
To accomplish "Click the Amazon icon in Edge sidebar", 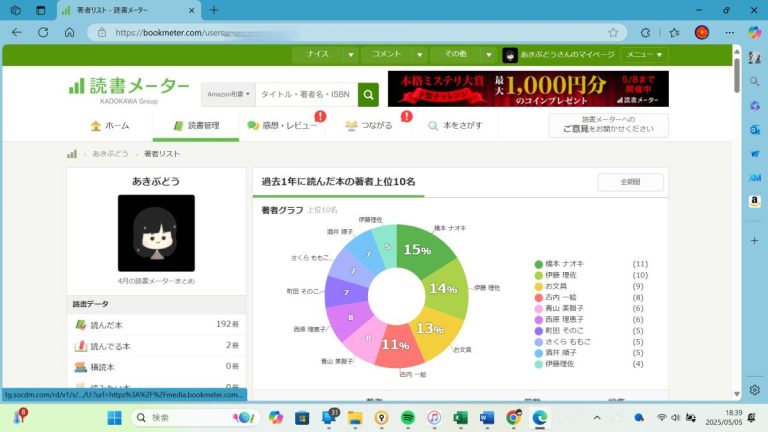I will coord(754,201).
